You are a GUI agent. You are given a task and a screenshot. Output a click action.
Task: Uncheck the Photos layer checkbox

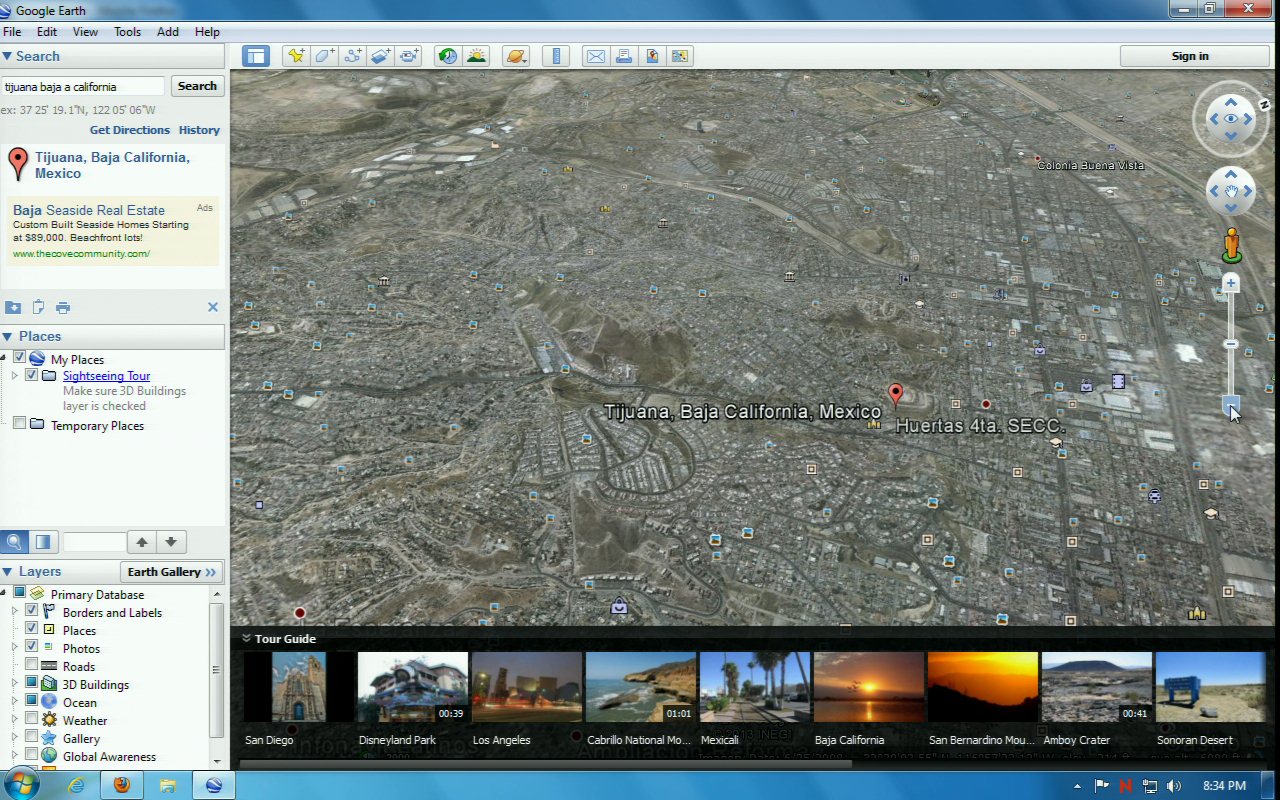tap(32, 648)
